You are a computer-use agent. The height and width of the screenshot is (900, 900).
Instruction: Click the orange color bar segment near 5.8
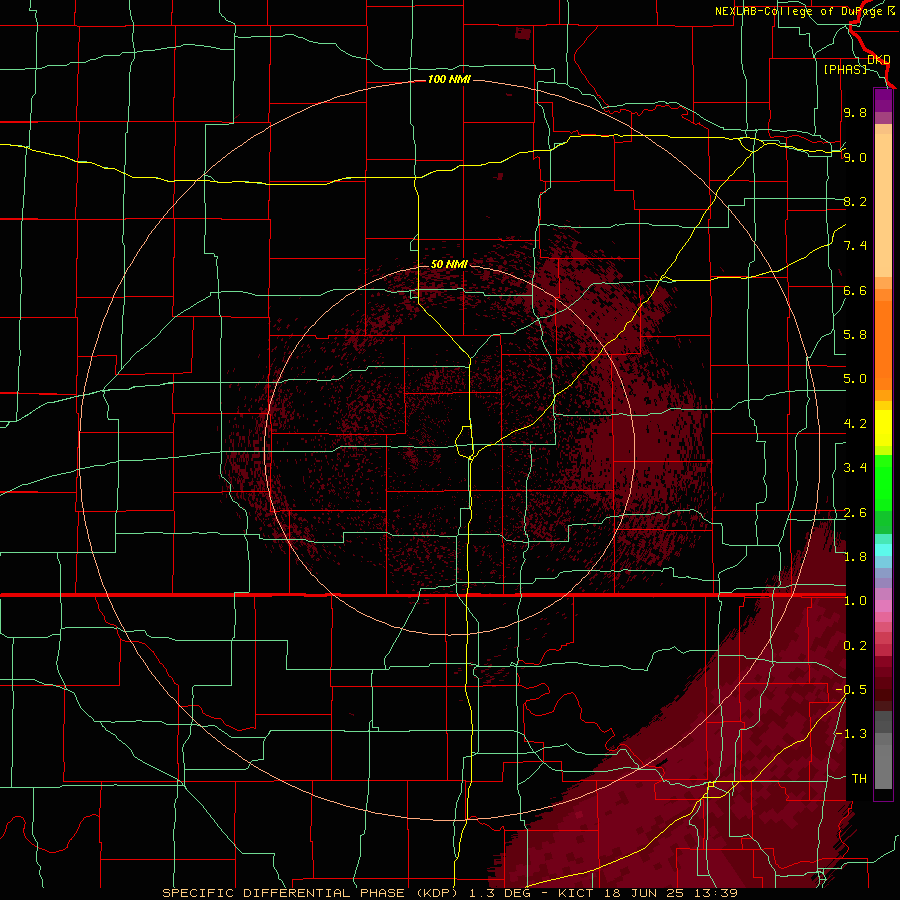[883, 339]
